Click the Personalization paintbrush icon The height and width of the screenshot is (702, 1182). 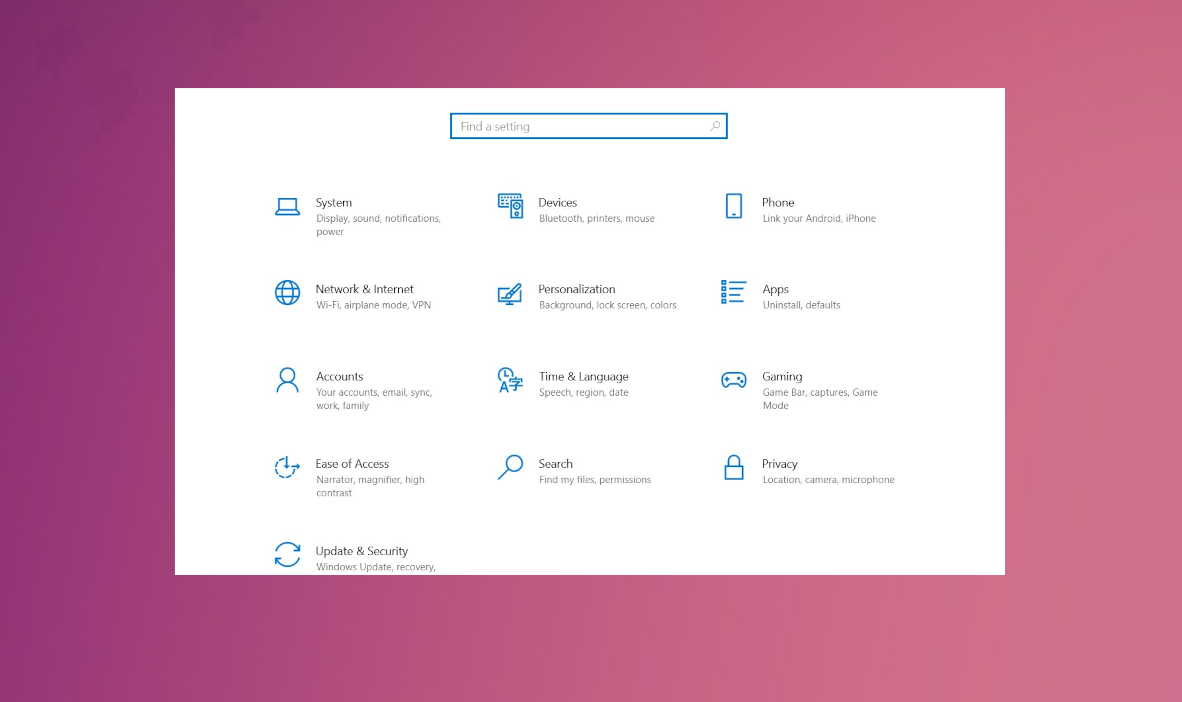(510, 294)
